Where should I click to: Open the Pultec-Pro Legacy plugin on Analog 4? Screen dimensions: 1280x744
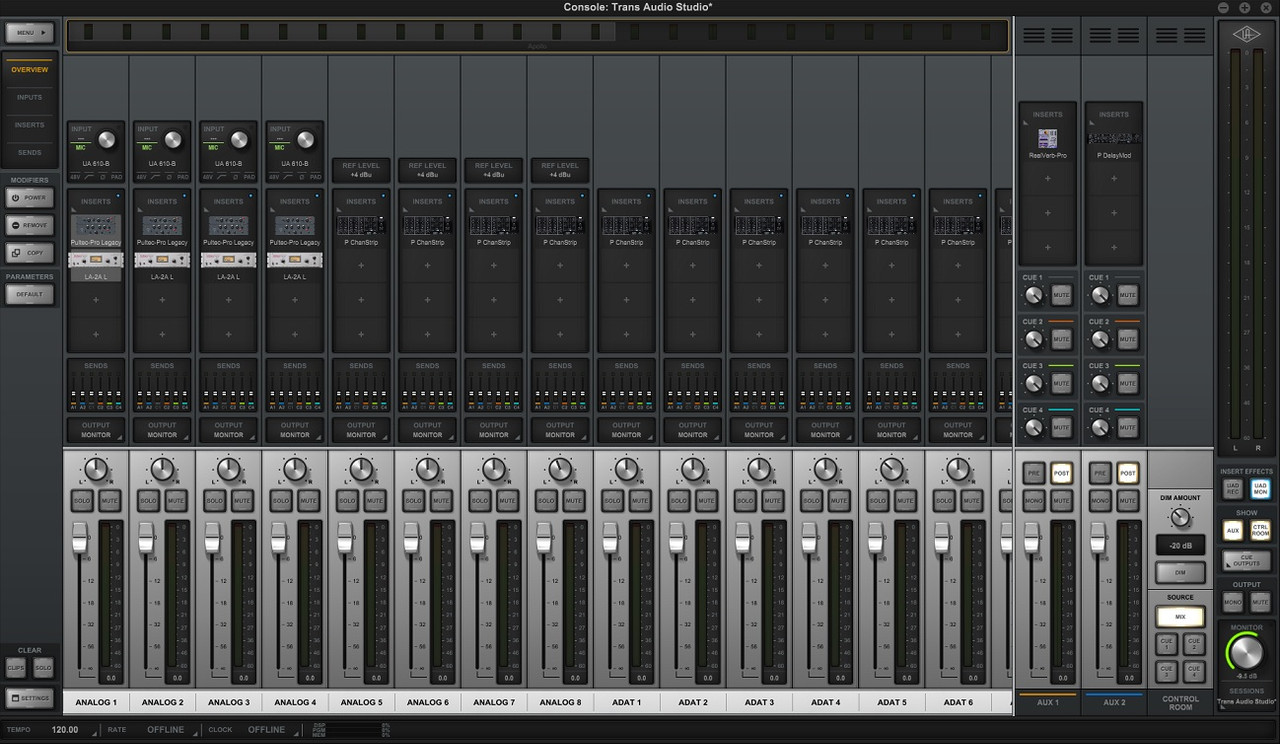coord(295,225)
